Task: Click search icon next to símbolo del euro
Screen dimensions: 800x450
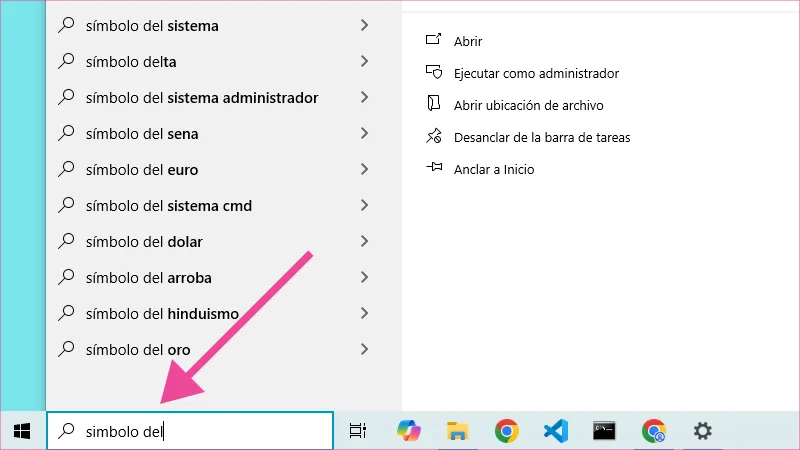Action: tap(66, 169)
